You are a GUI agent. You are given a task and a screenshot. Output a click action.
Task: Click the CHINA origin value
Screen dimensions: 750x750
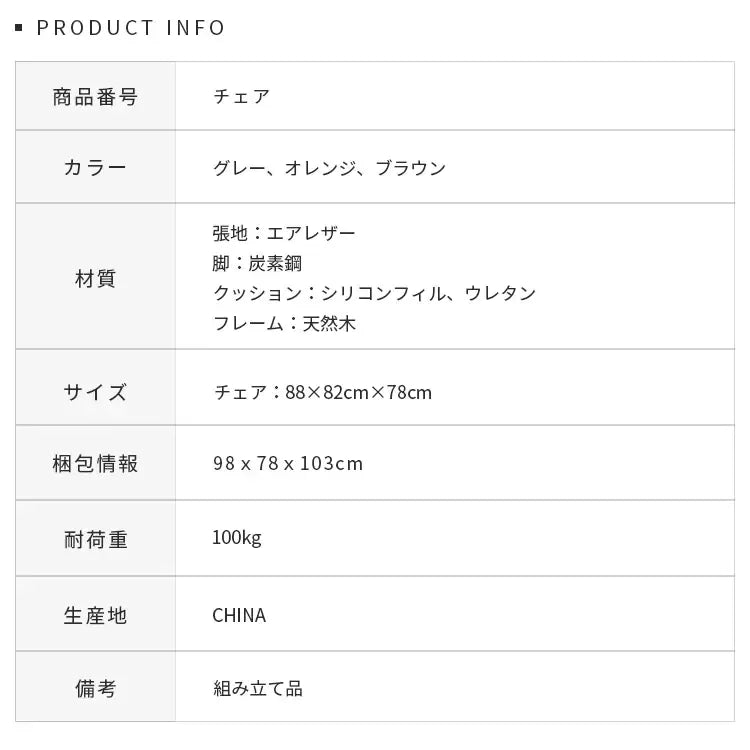239,615
